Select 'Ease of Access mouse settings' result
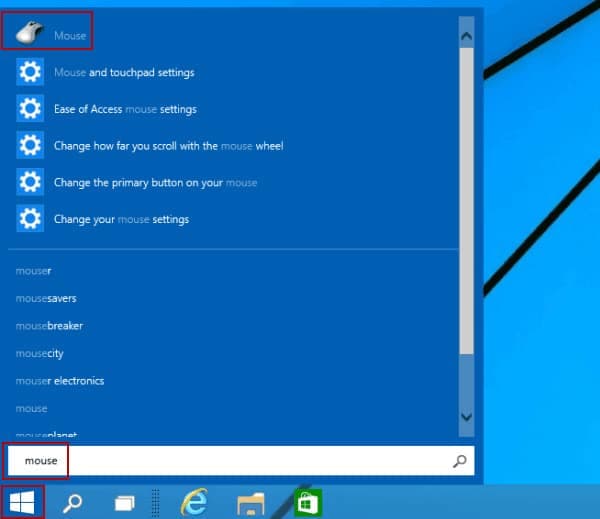The width and height of the screenshot is (600, 519). [x=126, y=109]
